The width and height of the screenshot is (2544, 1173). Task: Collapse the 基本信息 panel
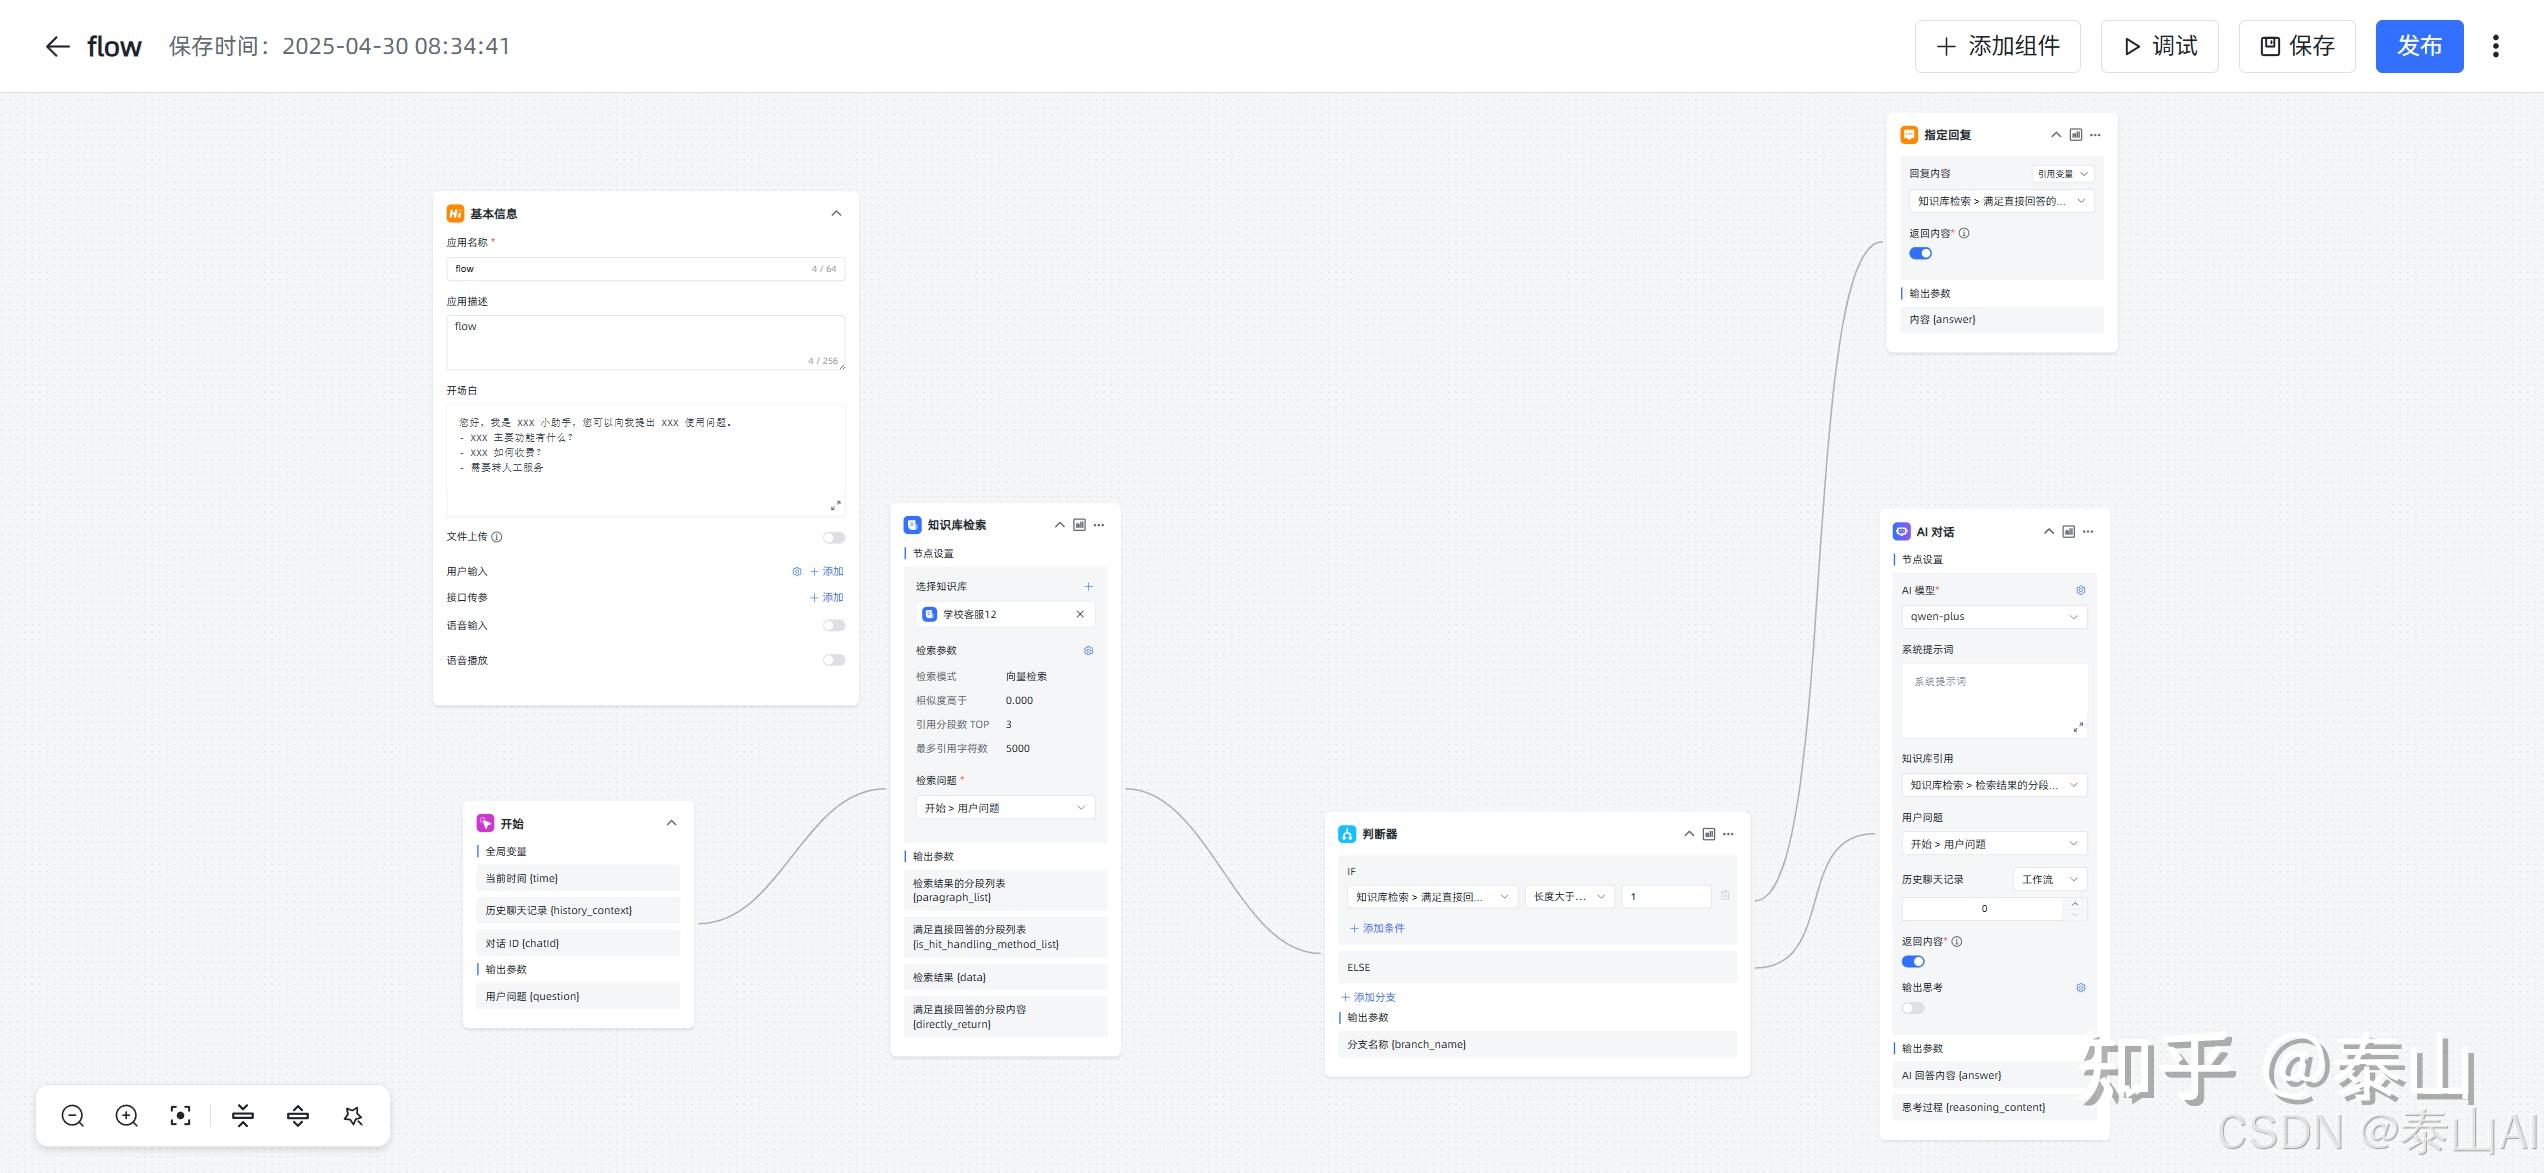pos(836,213)
